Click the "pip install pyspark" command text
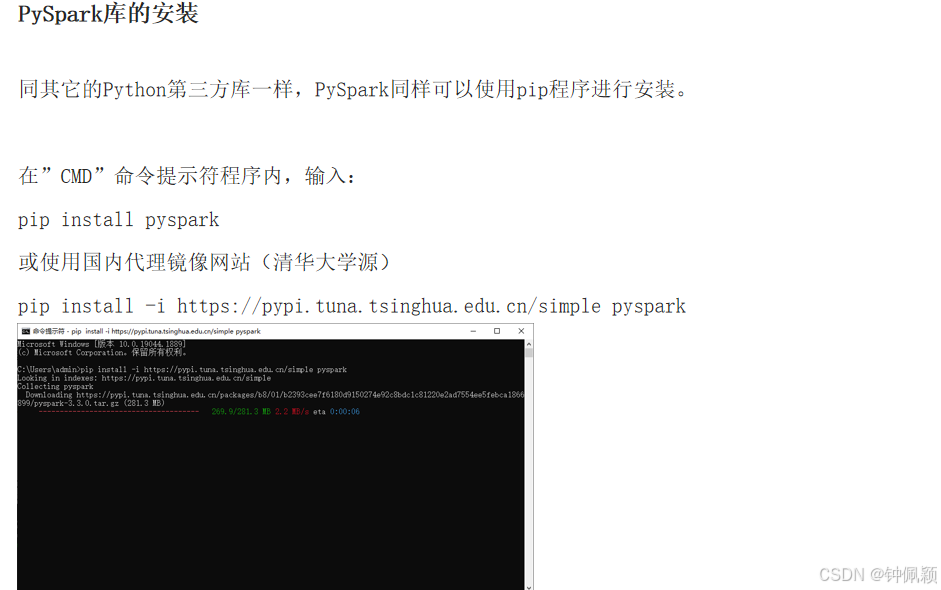This screenshot has width=941, height=590. tap(118, 220)
